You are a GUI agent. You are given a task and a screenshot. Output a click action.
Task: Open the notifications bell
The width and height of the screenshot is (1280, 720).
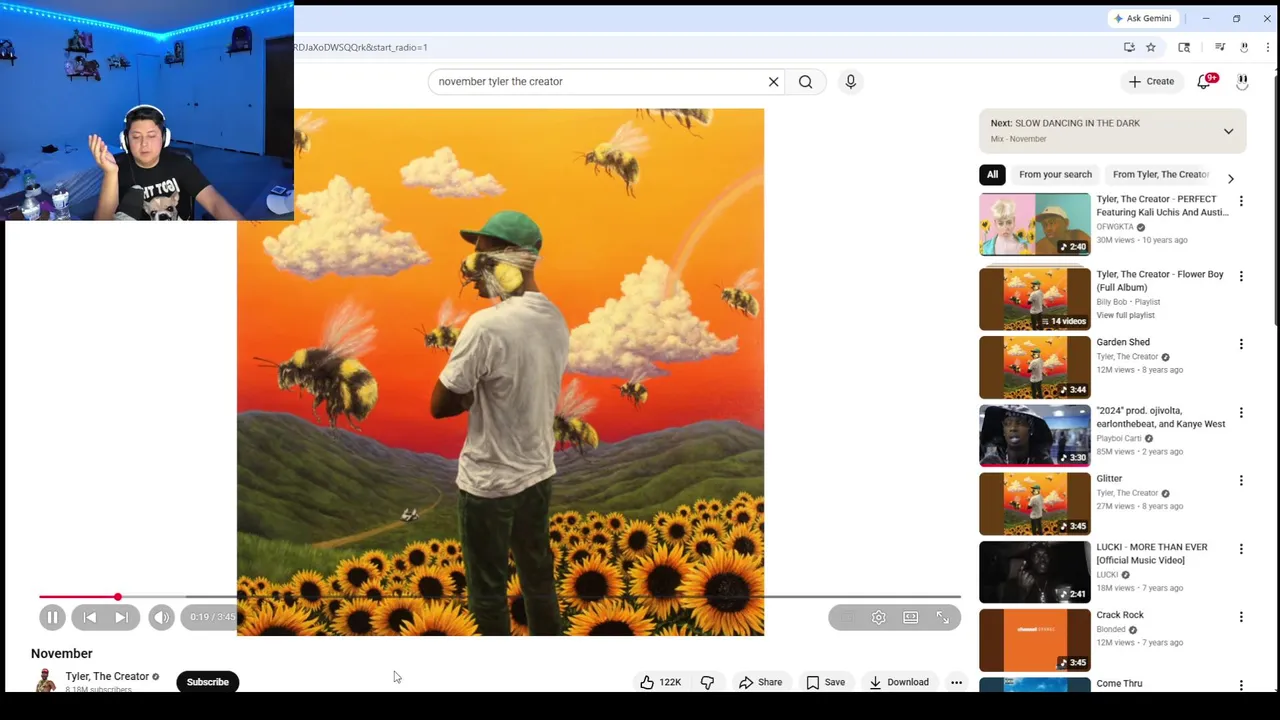[1204, 82]
